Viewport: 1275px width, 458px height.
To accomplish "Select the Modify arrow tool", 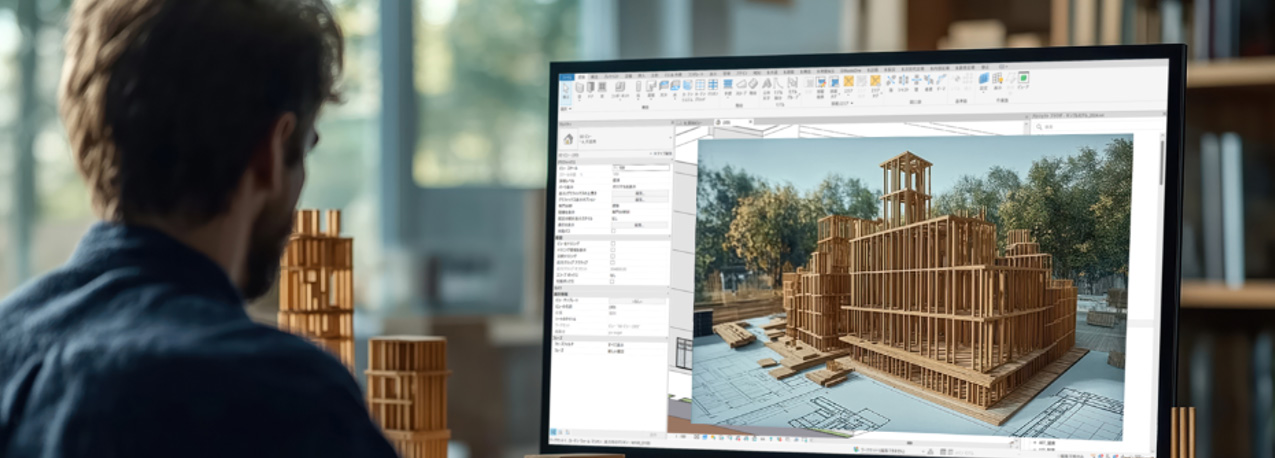I will coord(566,89).
